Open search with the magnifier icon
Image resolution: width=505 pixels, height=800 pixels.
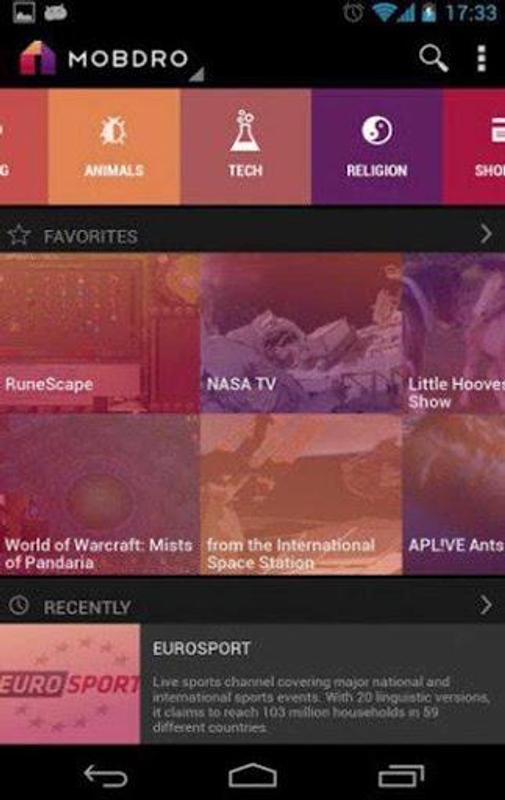[x=433, y=59]
